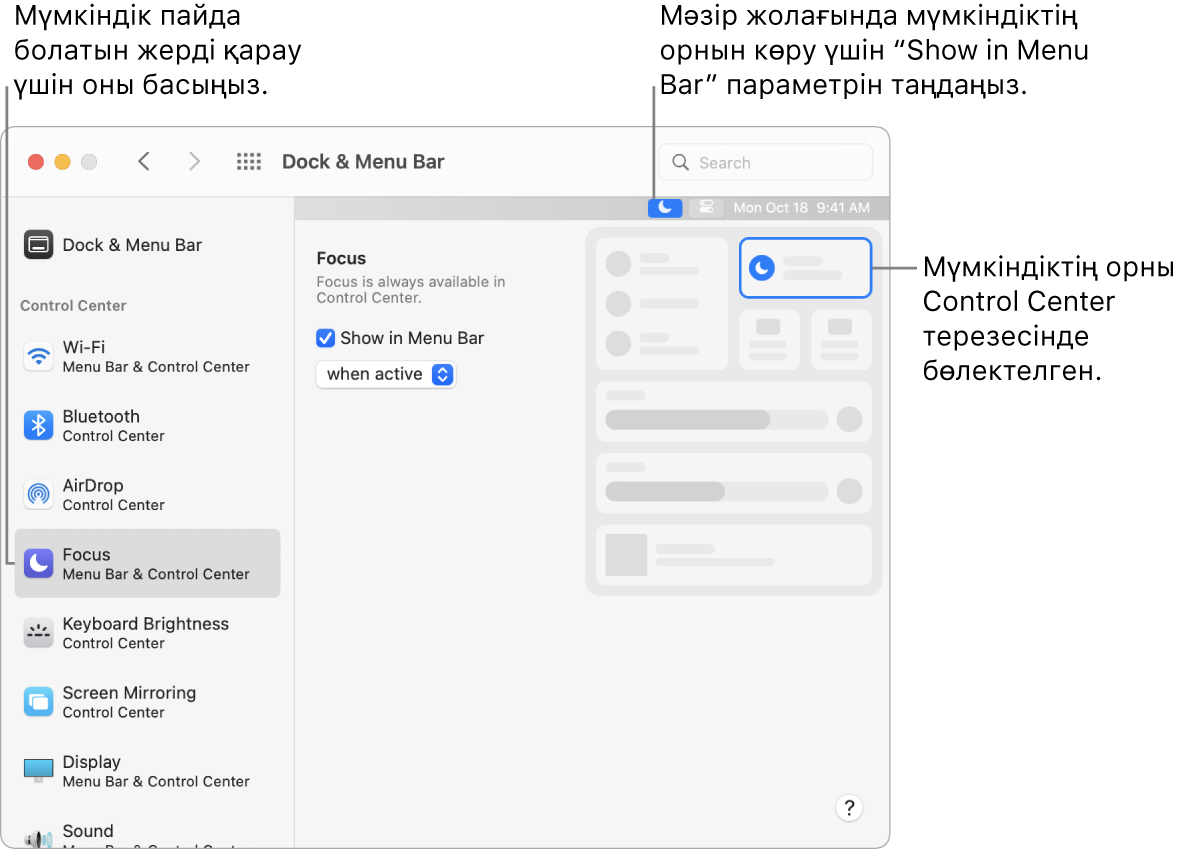Select the highlighted Focus tile in the preview
This screenshot has height=849, width=1184.
(x=805, y=267)
